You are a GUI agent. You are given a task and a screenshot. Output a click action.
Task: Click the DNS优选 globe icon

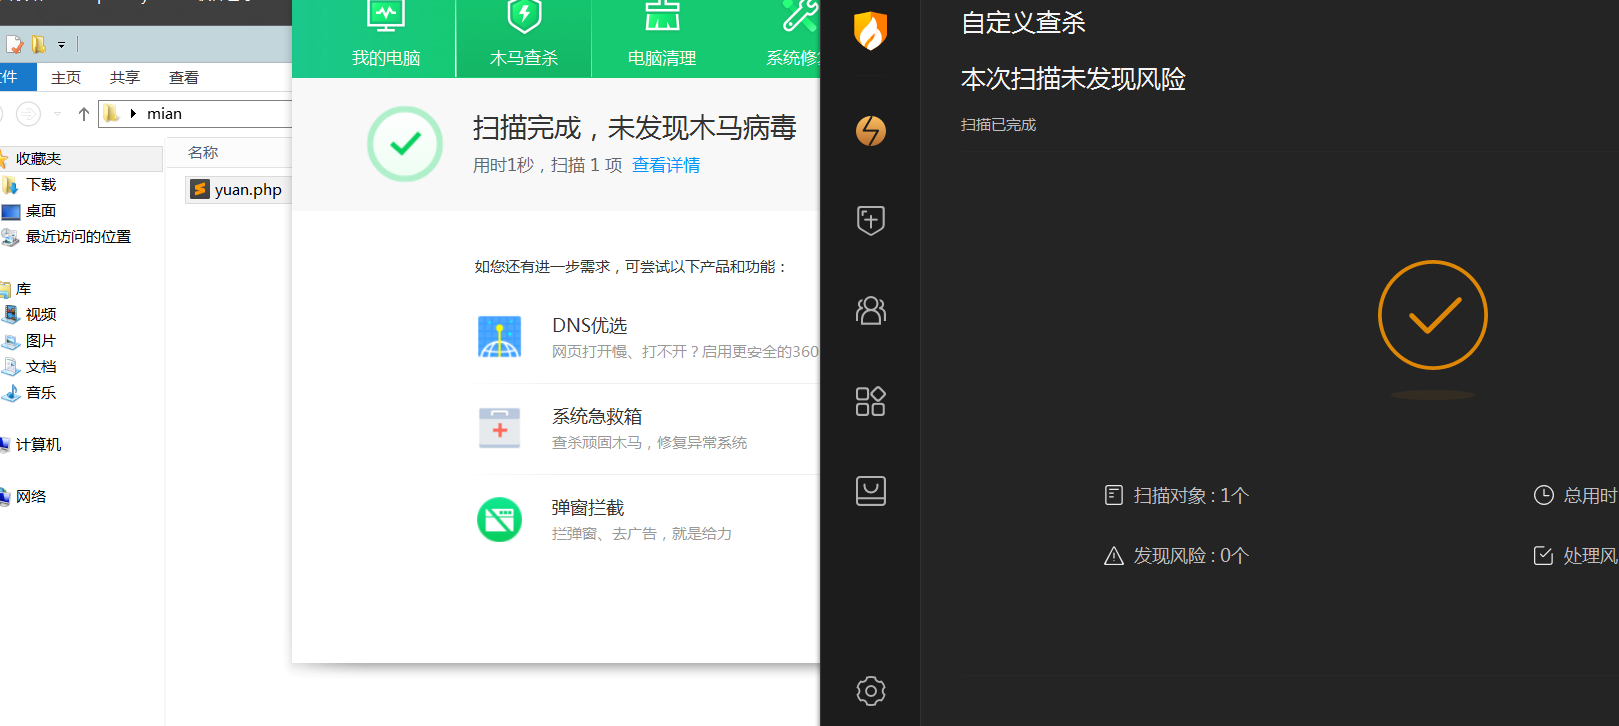[499, 337]
